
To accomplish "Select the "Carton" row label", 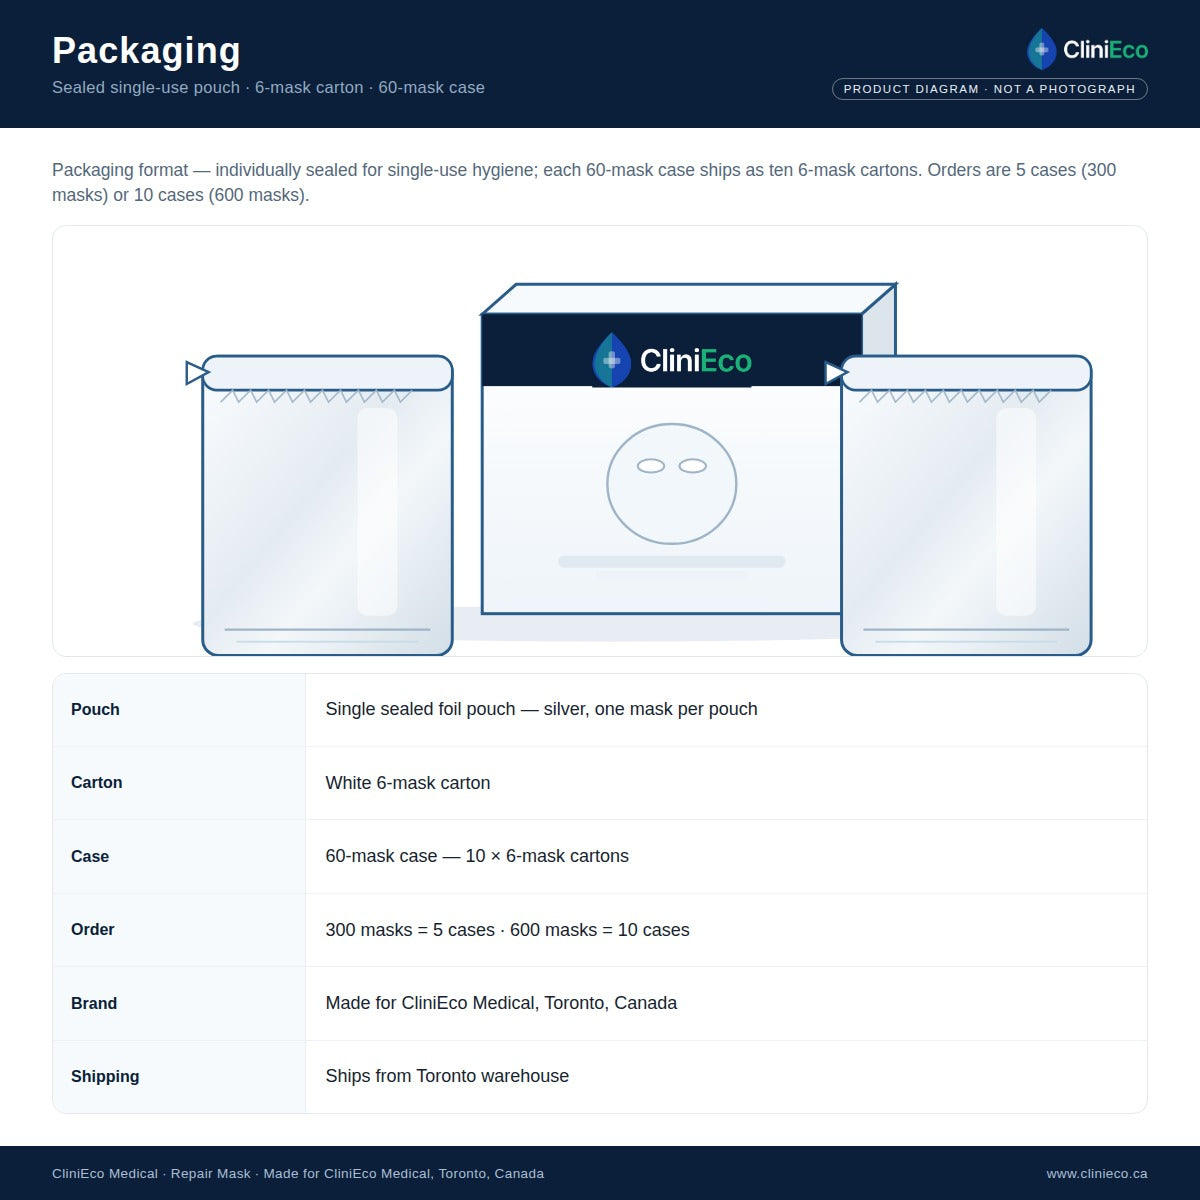I will point(97,782).
